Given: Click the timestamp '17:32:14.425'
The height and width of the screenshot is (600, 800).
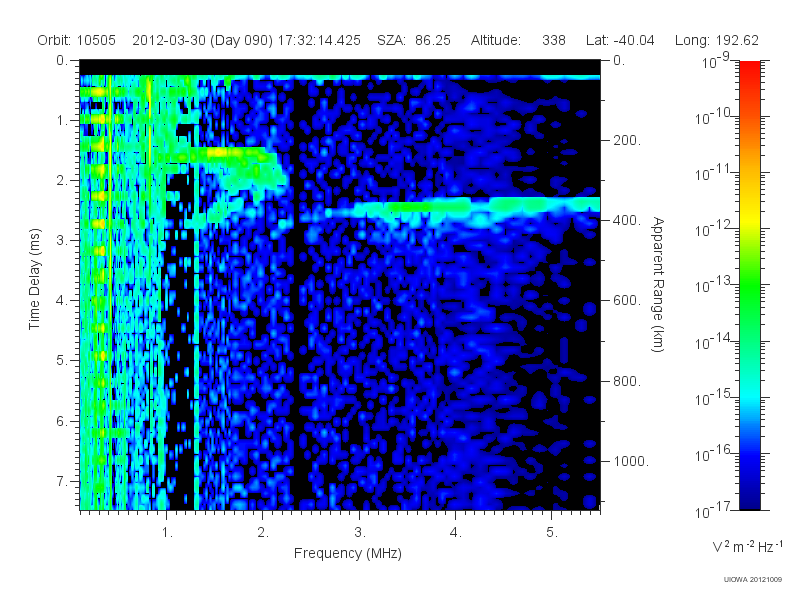Looking at the screenshot, I should tap(319, 40).
